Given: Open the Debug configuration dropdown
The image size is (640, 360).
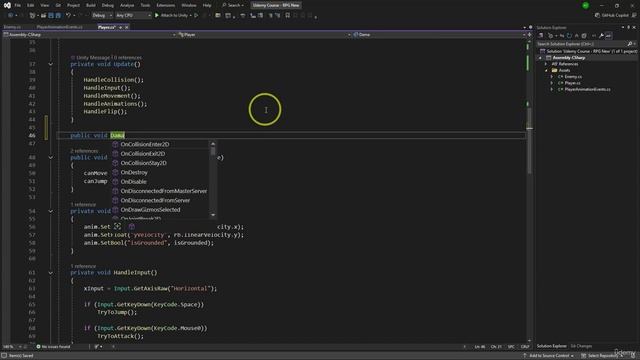Looking at the screenshot, I should click(x=102, y=16).
